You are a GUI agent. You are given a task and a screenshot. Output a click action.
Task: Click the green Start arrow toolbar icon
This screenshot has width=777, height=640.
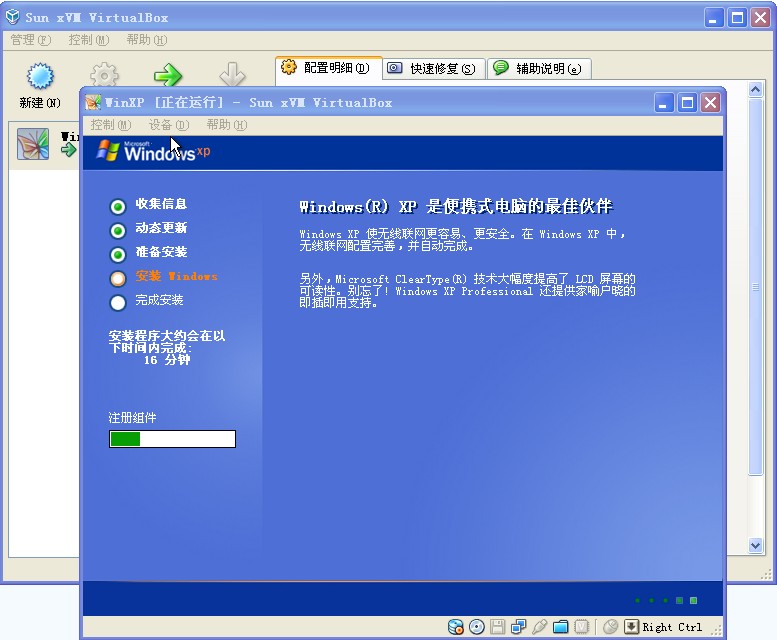(x=168, y=75)
